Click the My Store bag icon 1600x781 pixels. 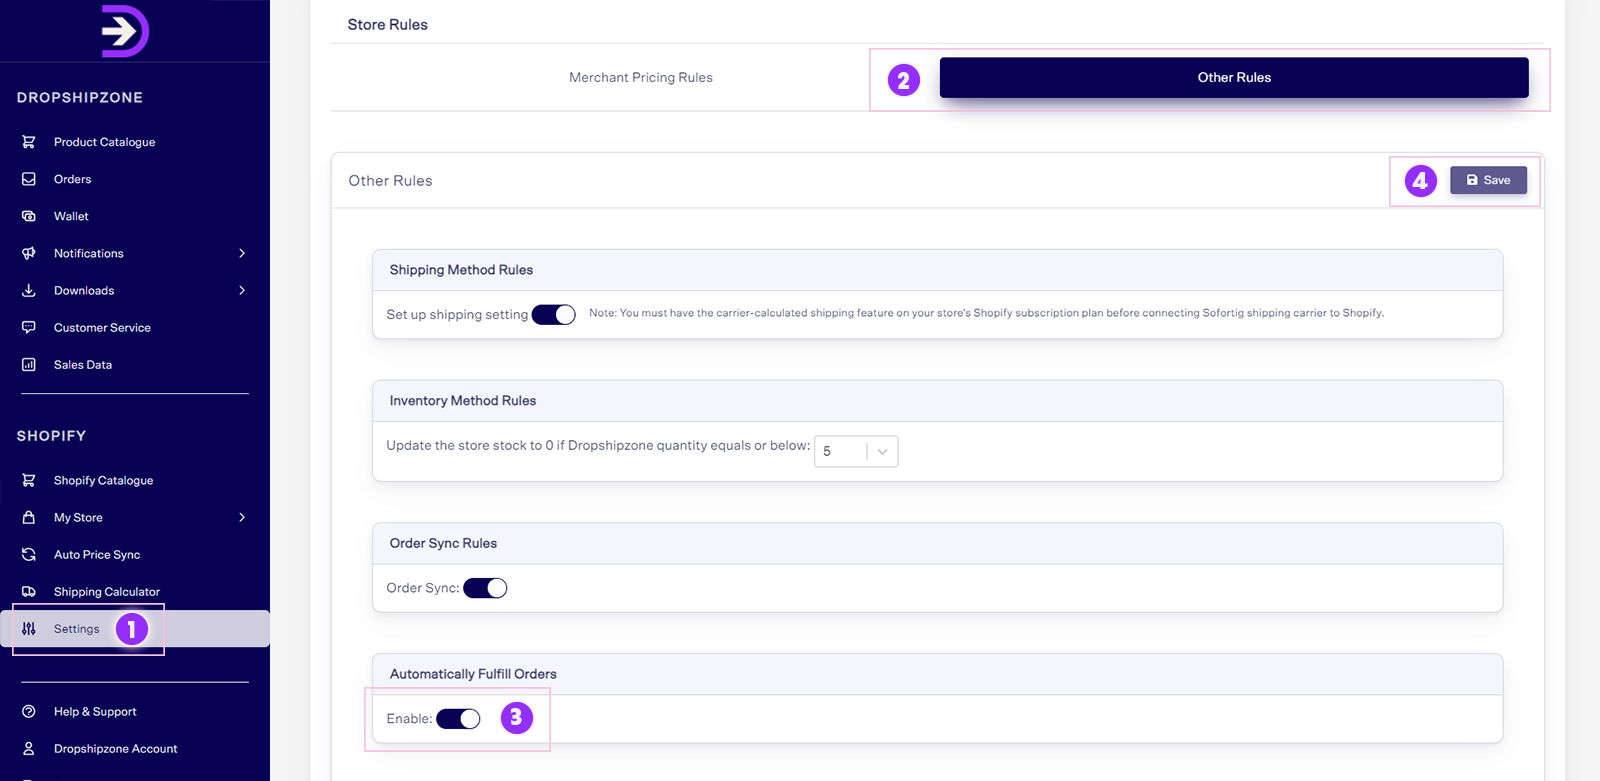pos(29,517)
